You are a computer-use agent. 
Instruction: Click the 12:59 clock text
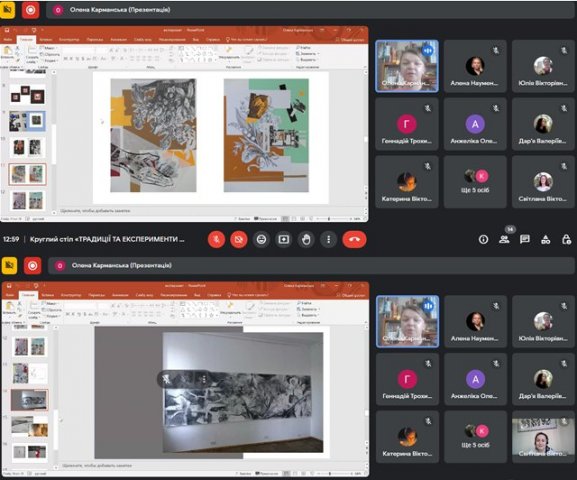[11, 239]
